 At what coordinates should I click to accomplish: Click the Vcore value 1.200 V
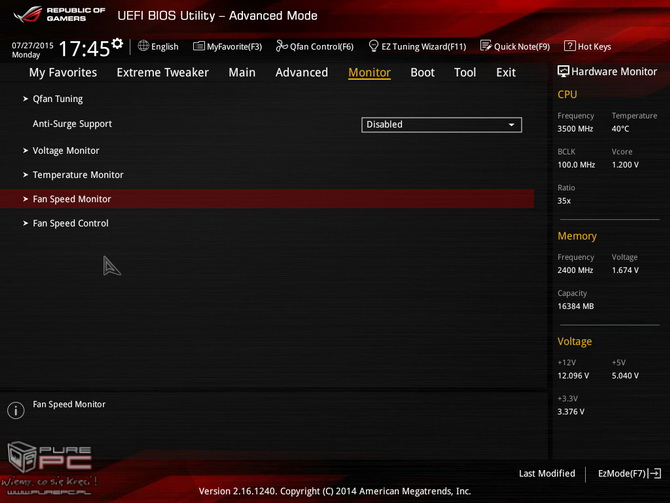(625, 165)
